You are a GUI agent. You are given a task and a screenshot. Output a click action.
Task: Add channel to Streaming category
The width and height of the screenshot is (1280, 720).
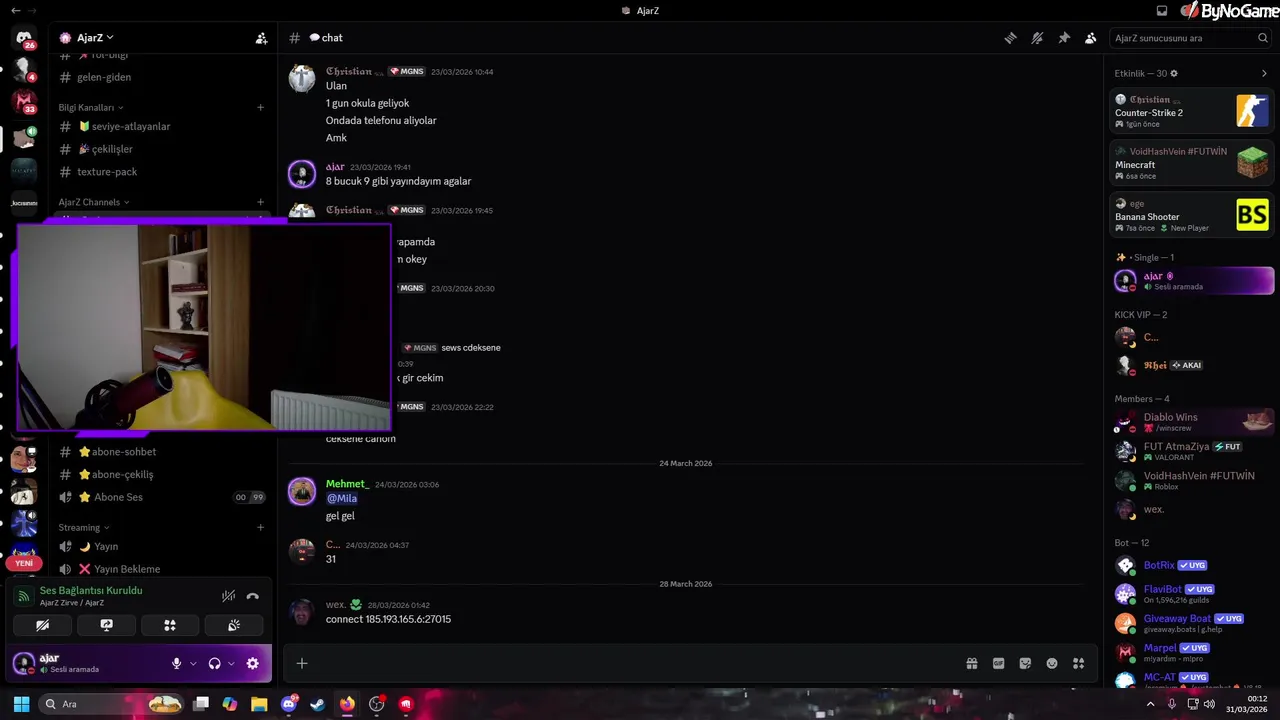(261, 527)
